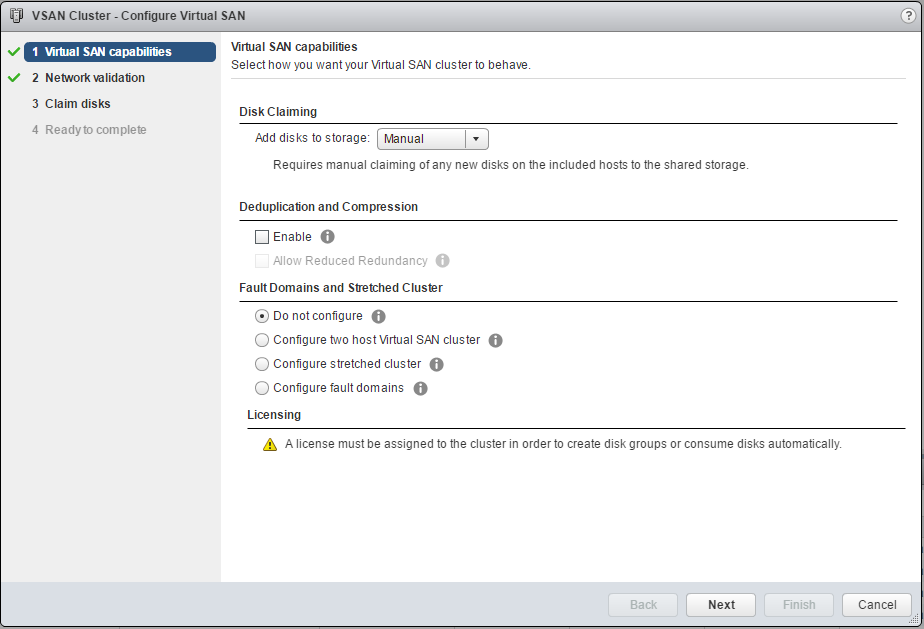Viewport: 924px width, 629px height.
Task: Show info for Configure stretched cluster
Action: click(x=436, y=364)
